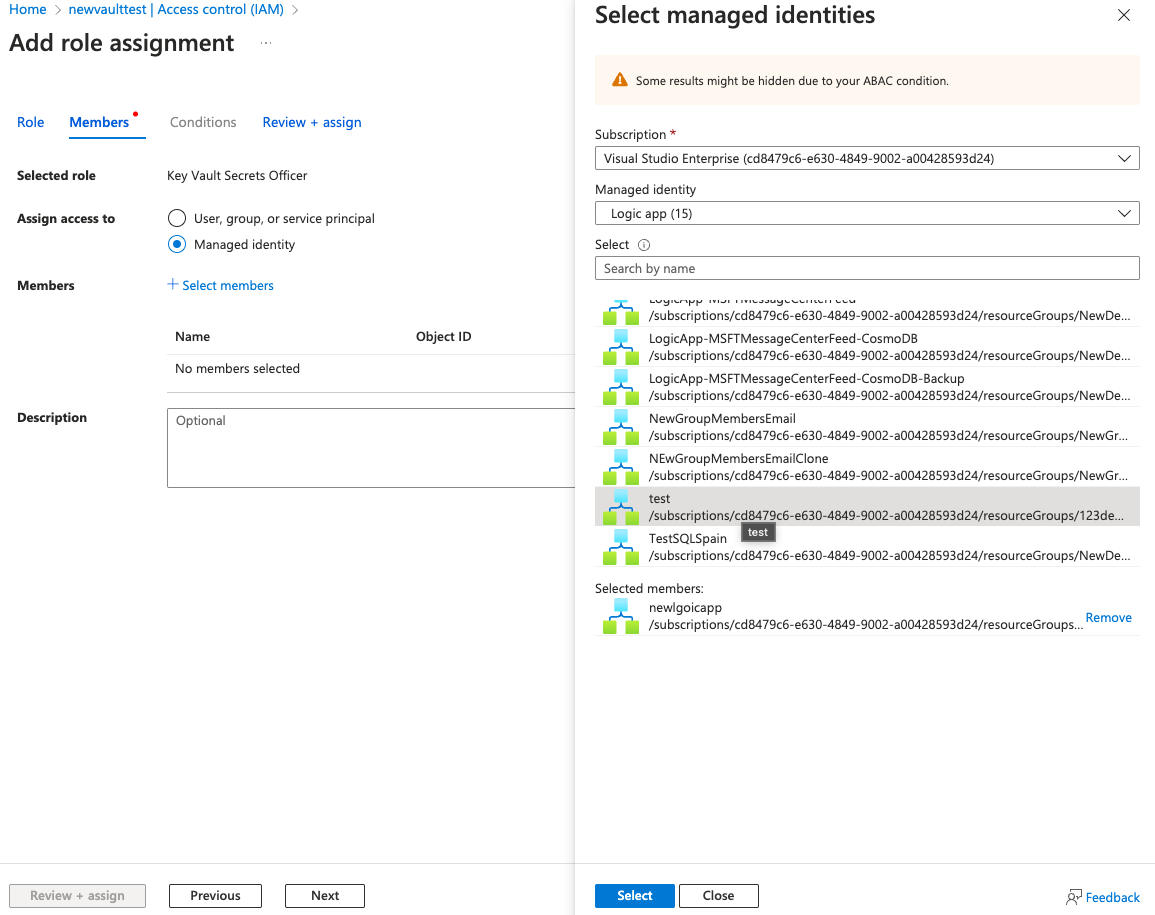Open the more options ellipsis beside title

[266, 44]
